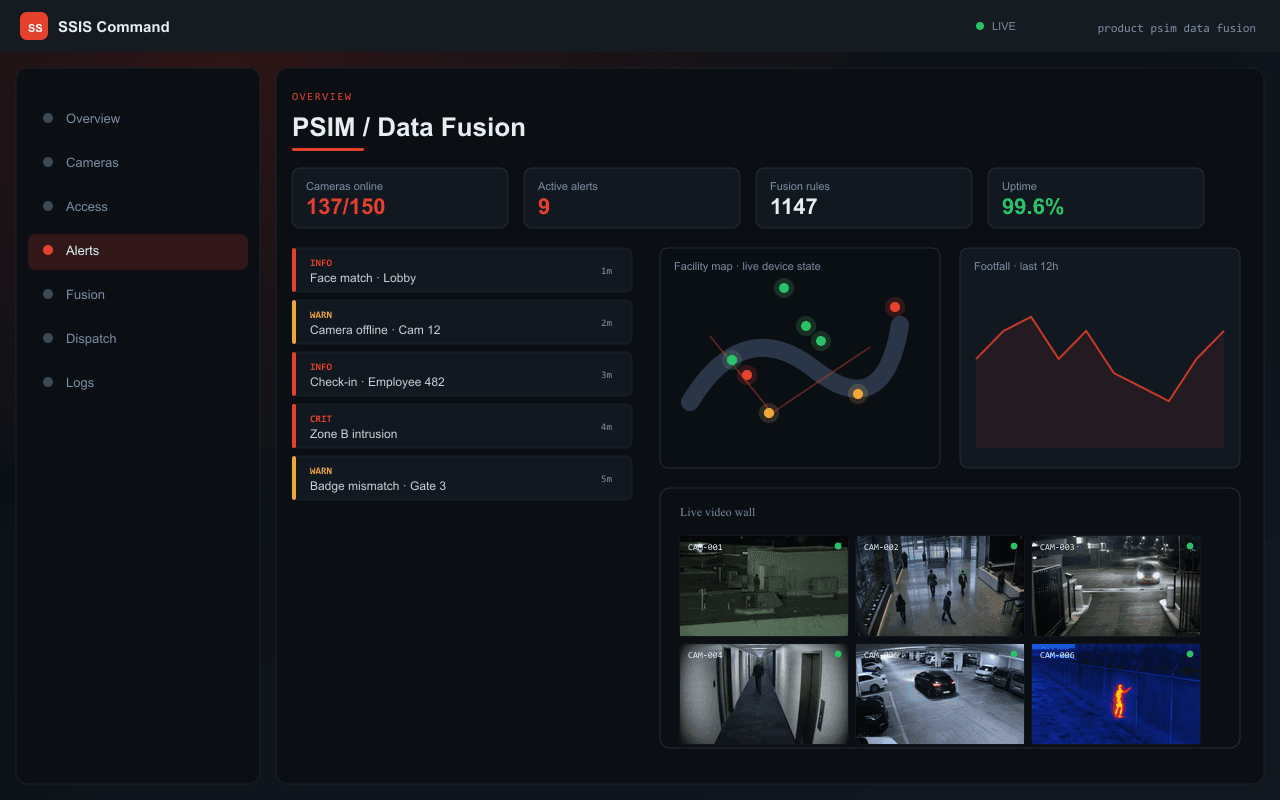
Task: Select red map marker at road's end
Action: (895, 307)
